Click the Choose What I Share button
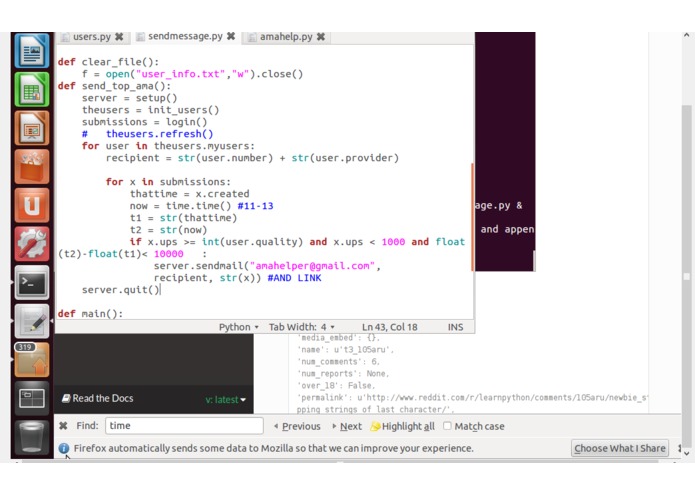This screenshot has width=695, height=494. pyautogui.click(x=620, y=448)
